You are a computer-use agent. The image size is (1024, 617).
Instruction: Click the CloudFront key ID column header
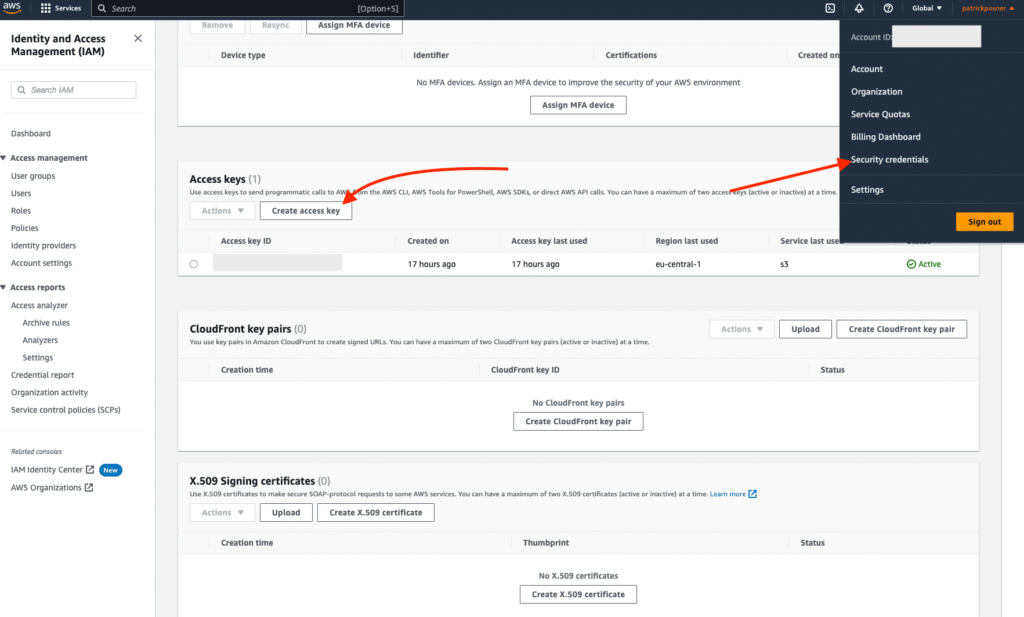tap(525, 370)
